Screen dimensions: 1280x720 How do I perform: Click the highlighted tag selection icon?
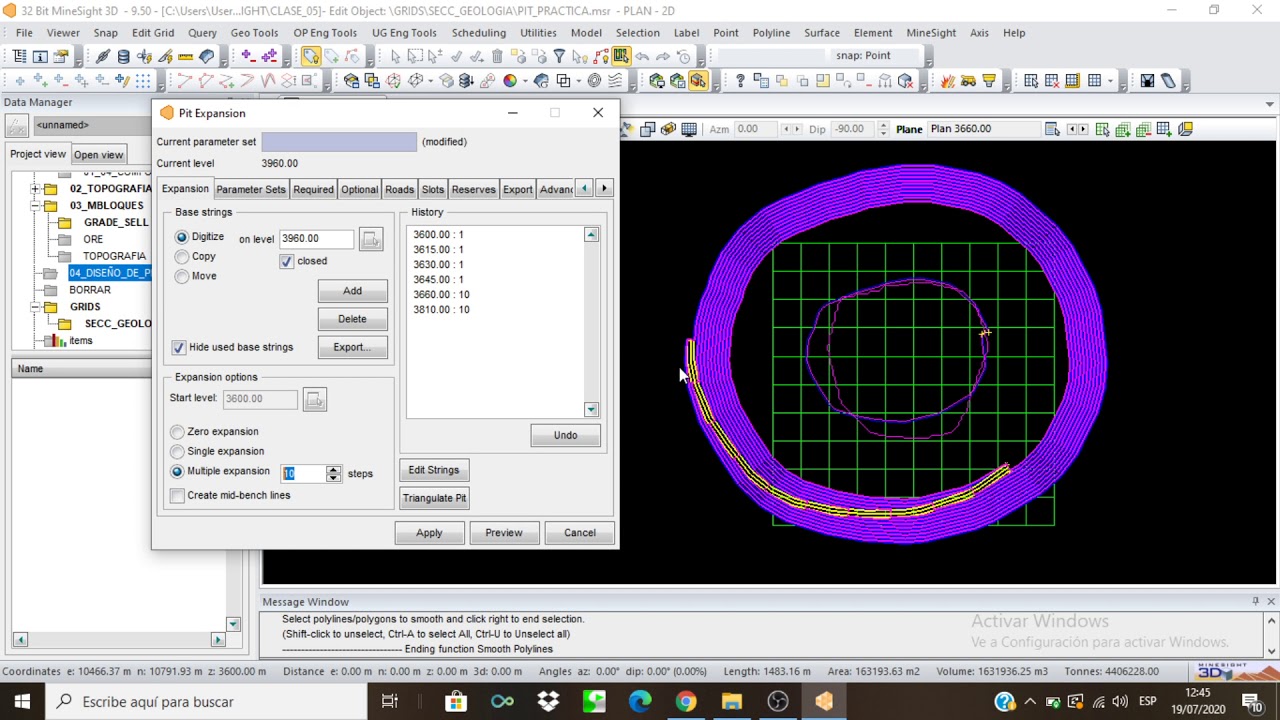pyautogui.click(x=310, y=56)
